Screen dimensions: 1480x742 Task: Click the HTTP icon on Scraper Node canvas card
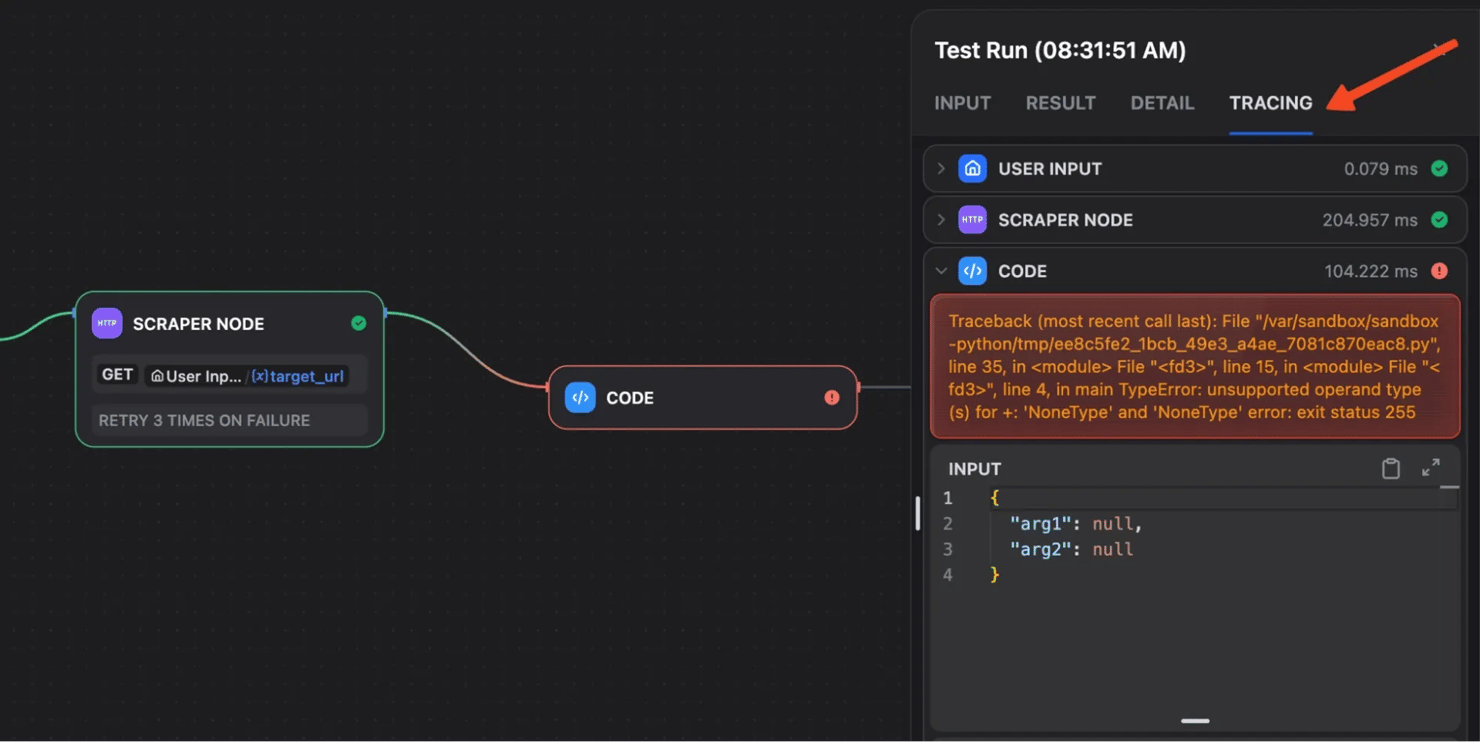pos(107,323)
